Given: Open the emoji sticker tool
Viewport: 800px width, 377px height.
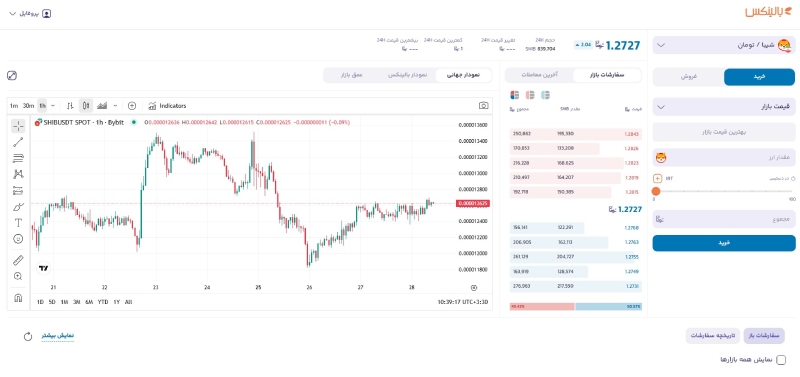Looking at the screenshot, I should (x=18, y=239).
